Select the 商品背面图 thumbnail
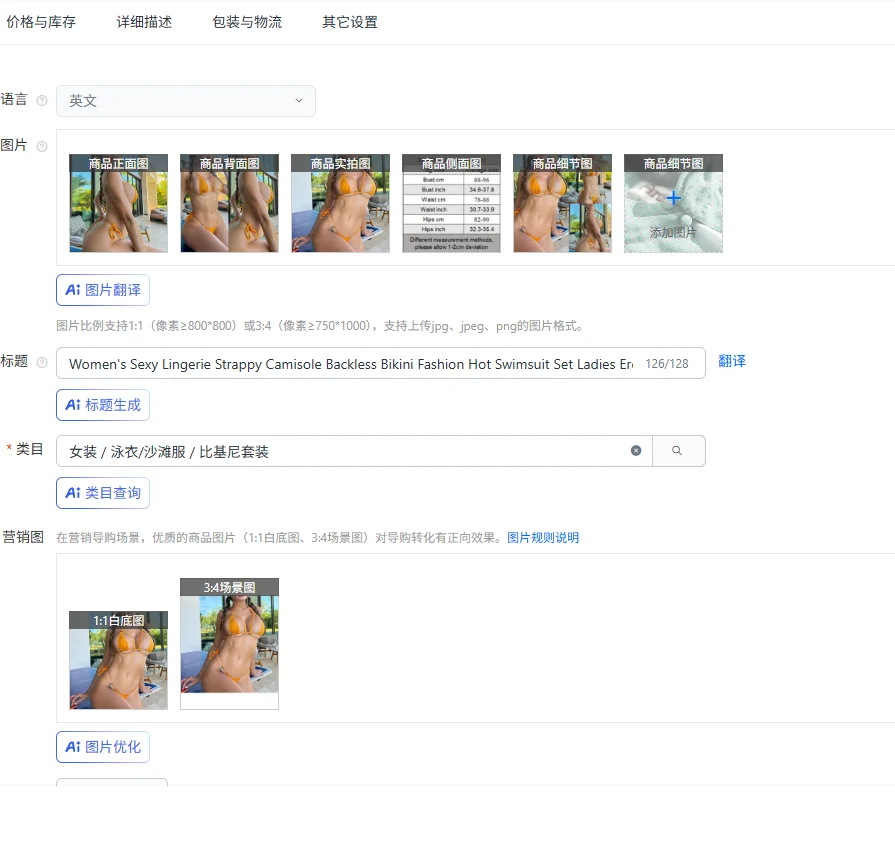This screenshot has width=895, height=850. pos(229,203)
